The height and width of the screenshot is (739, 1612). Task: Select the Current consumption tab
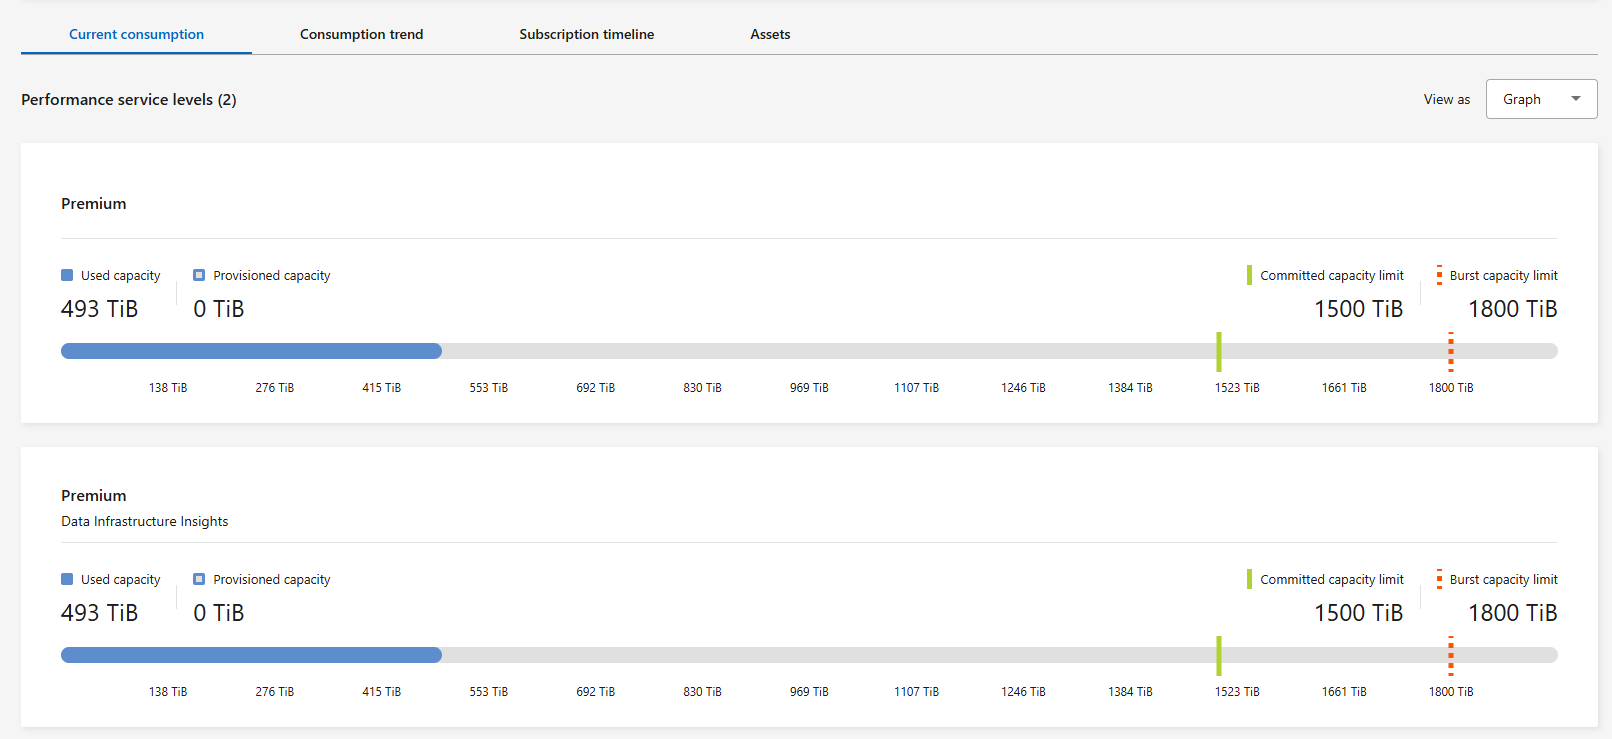[136, 34]
